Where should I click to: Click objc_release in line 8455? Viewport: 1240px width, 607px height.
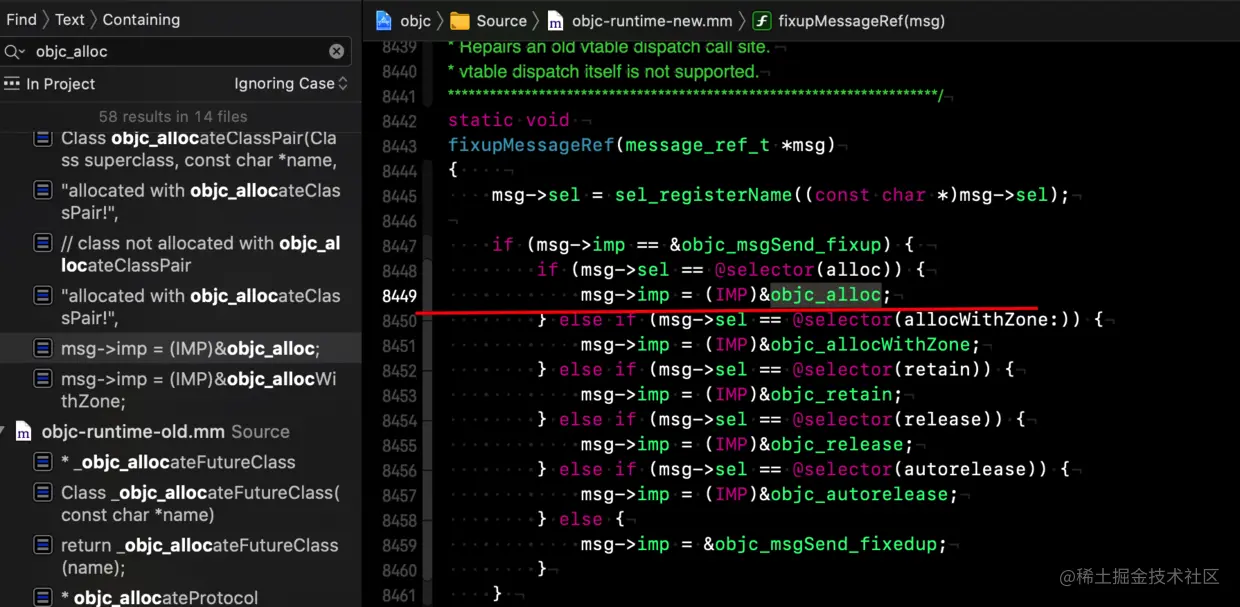tap(836, 445)
